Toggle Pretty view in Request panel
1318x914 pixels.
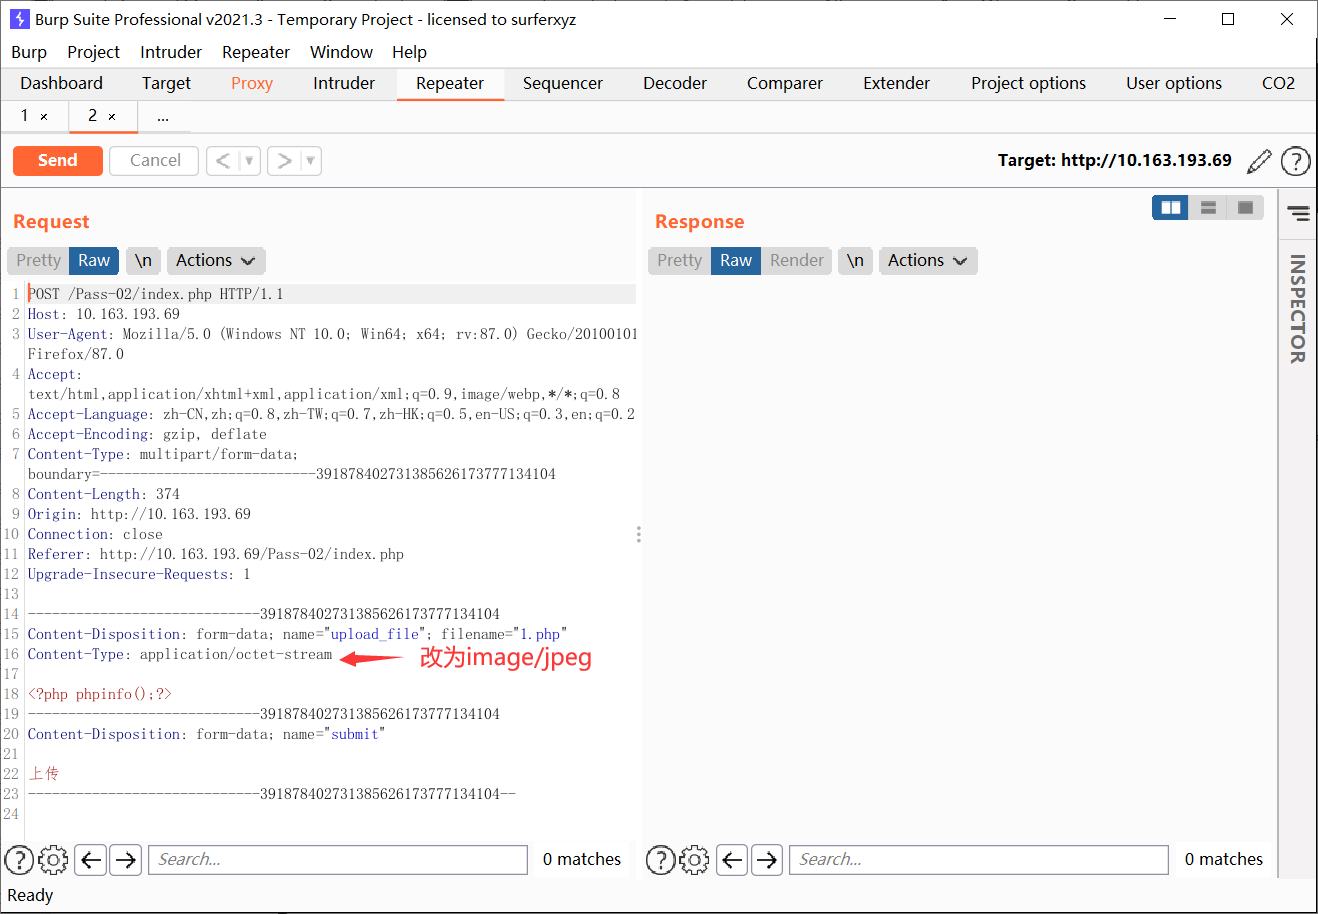[38, 260]
